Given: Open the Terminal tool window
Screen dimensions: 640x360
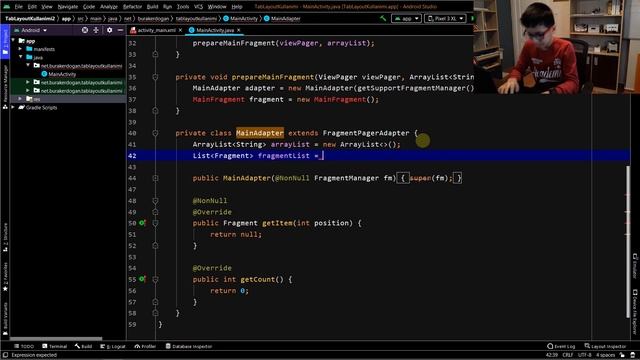Looking at the screenshot, I should pos(54,346).
